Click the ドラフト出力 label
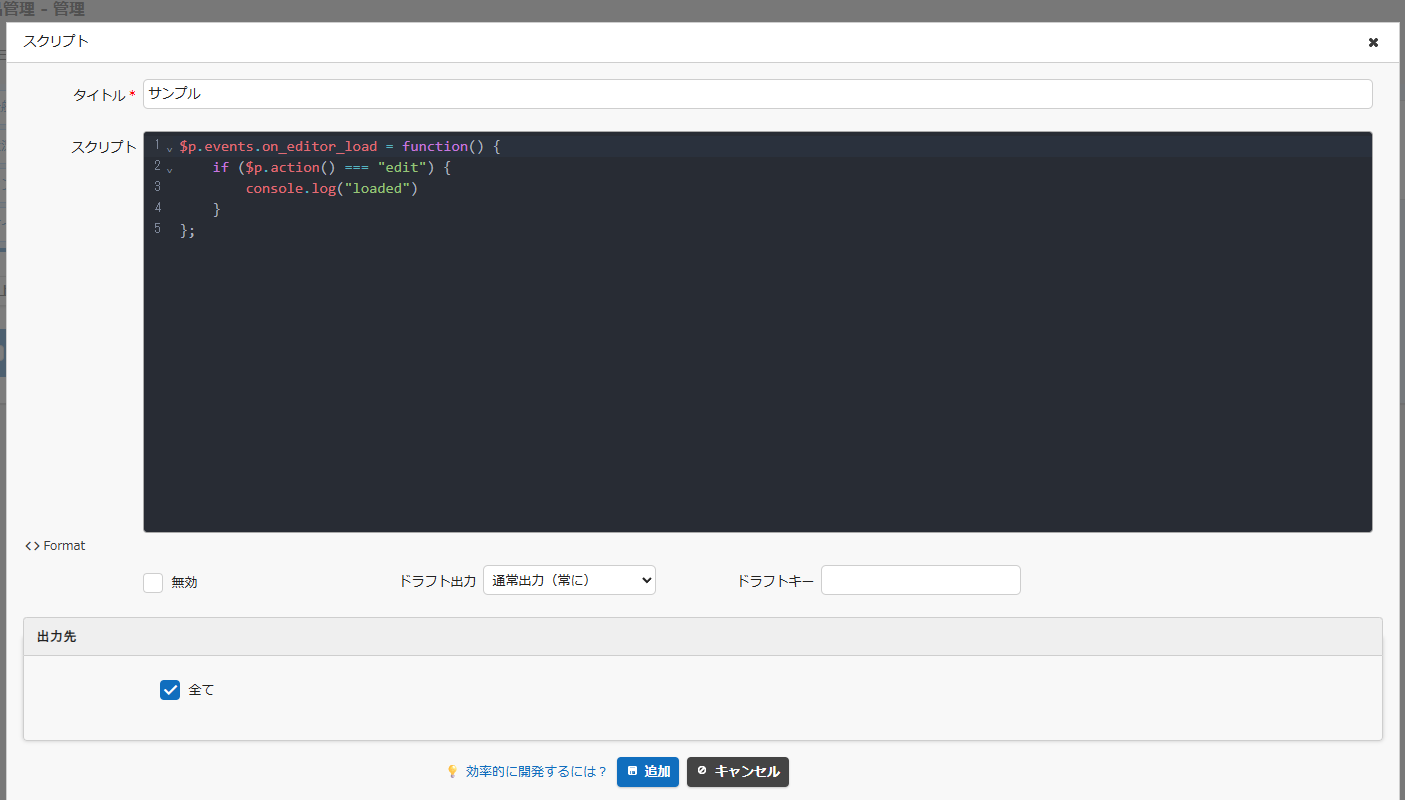This screenshot has width=1405, height=800. (438, 581)
